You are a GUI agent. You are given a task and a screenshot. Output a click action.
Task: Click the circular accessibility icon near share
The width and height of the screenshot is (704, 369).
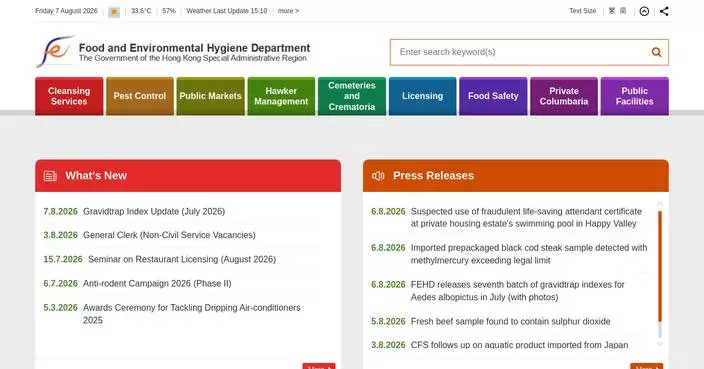tap(644, 11)
